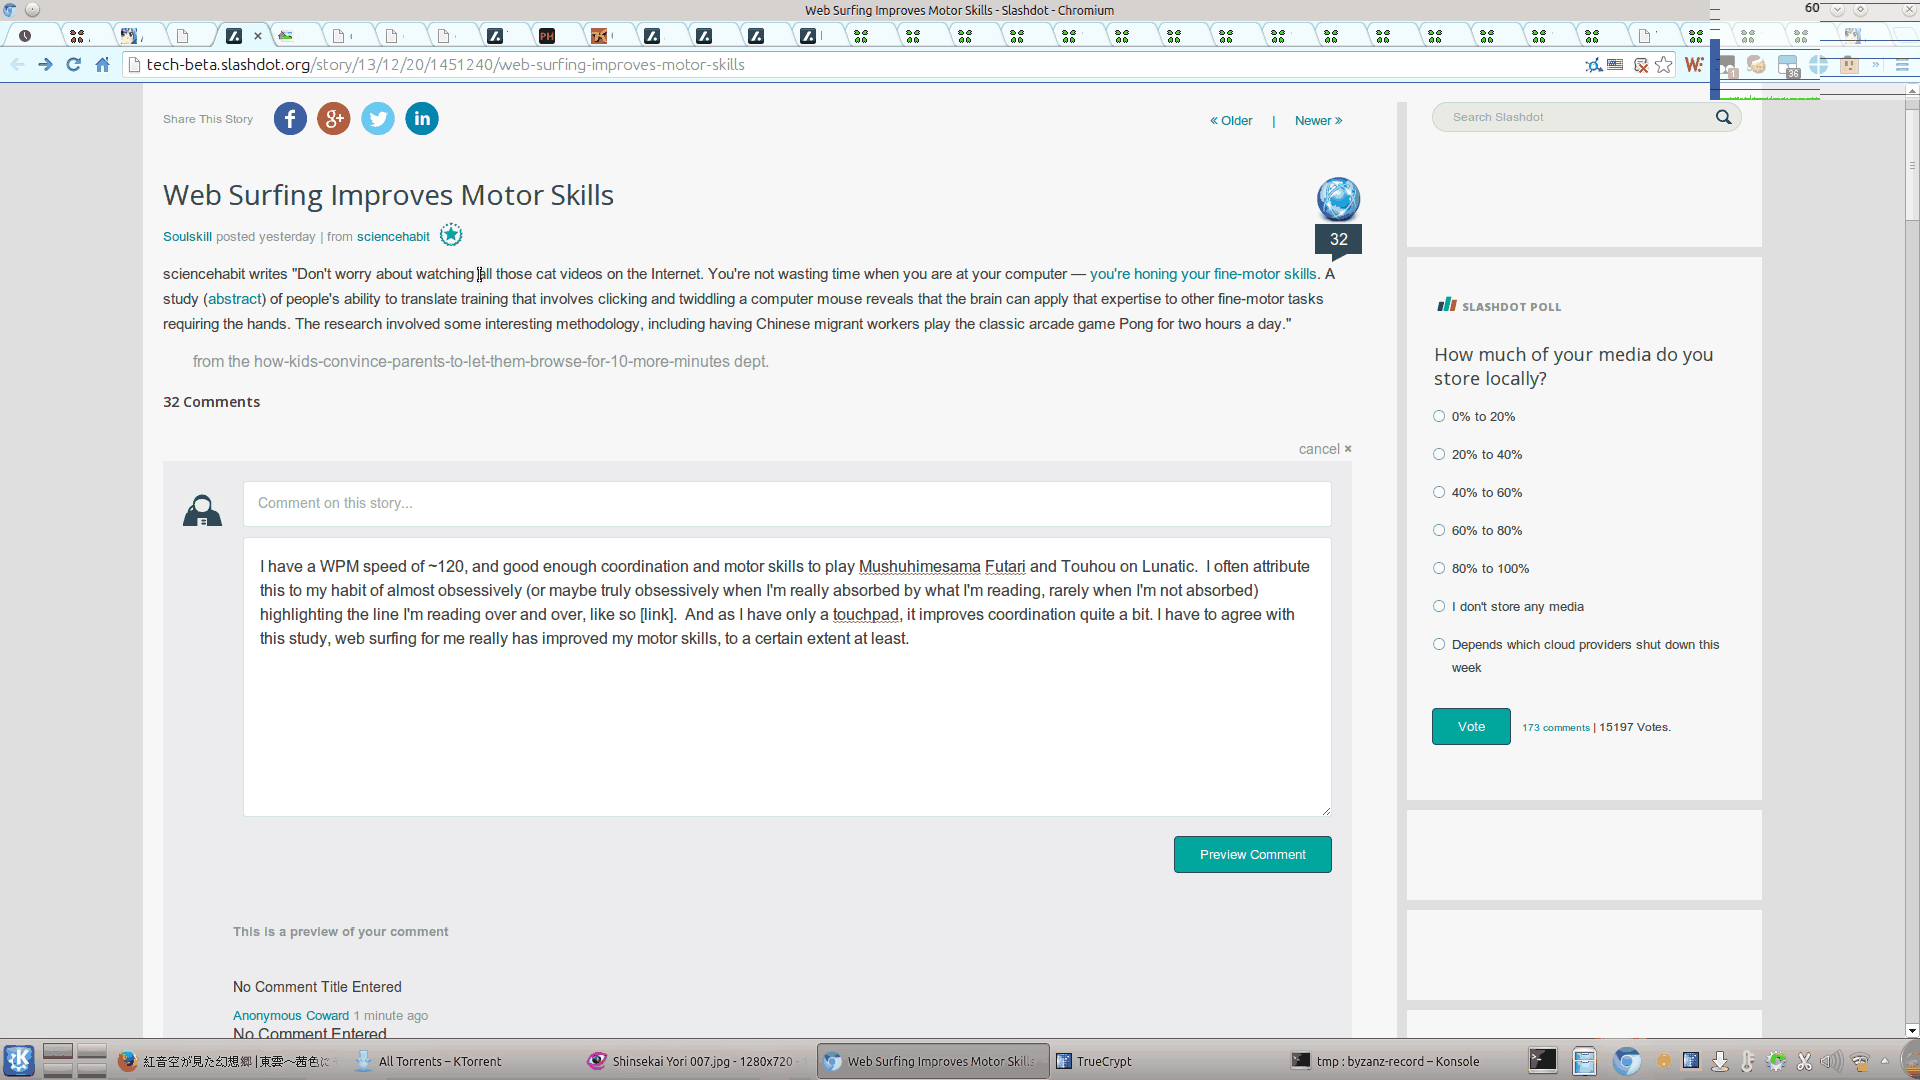Click the thermometer tray icon
1920x1080 pixels.
(1747, 1061)
